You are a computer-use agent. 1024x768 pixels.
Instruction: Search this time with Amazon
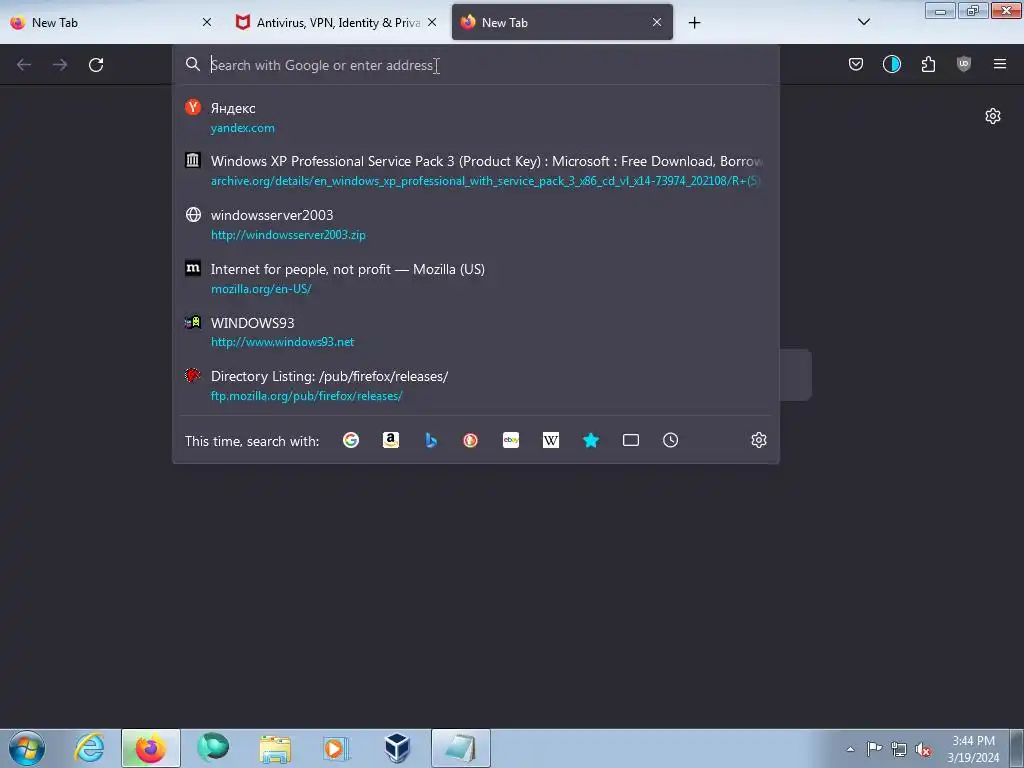pos(391,440)
